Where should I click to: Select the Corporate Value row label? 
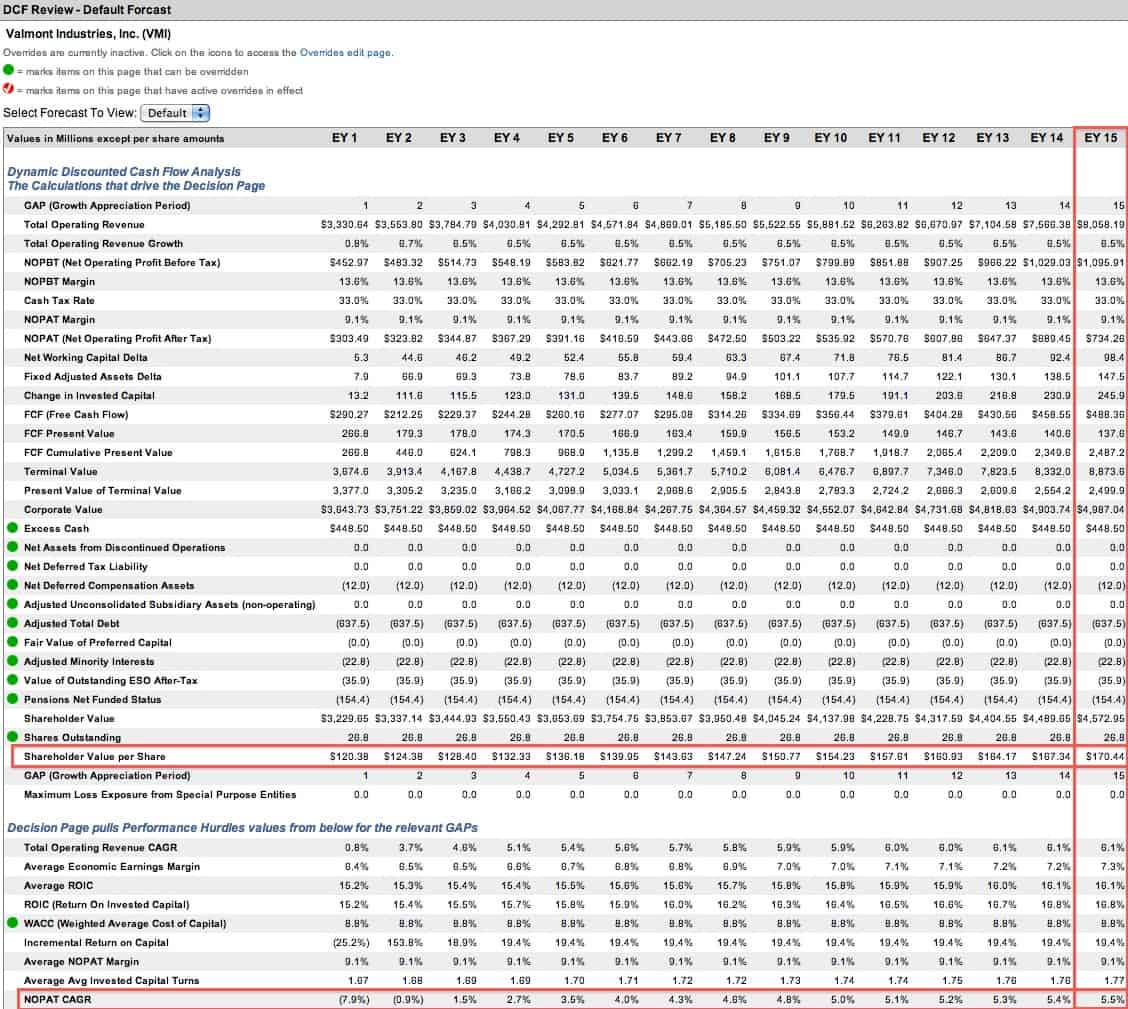click(x=63, y=509)
